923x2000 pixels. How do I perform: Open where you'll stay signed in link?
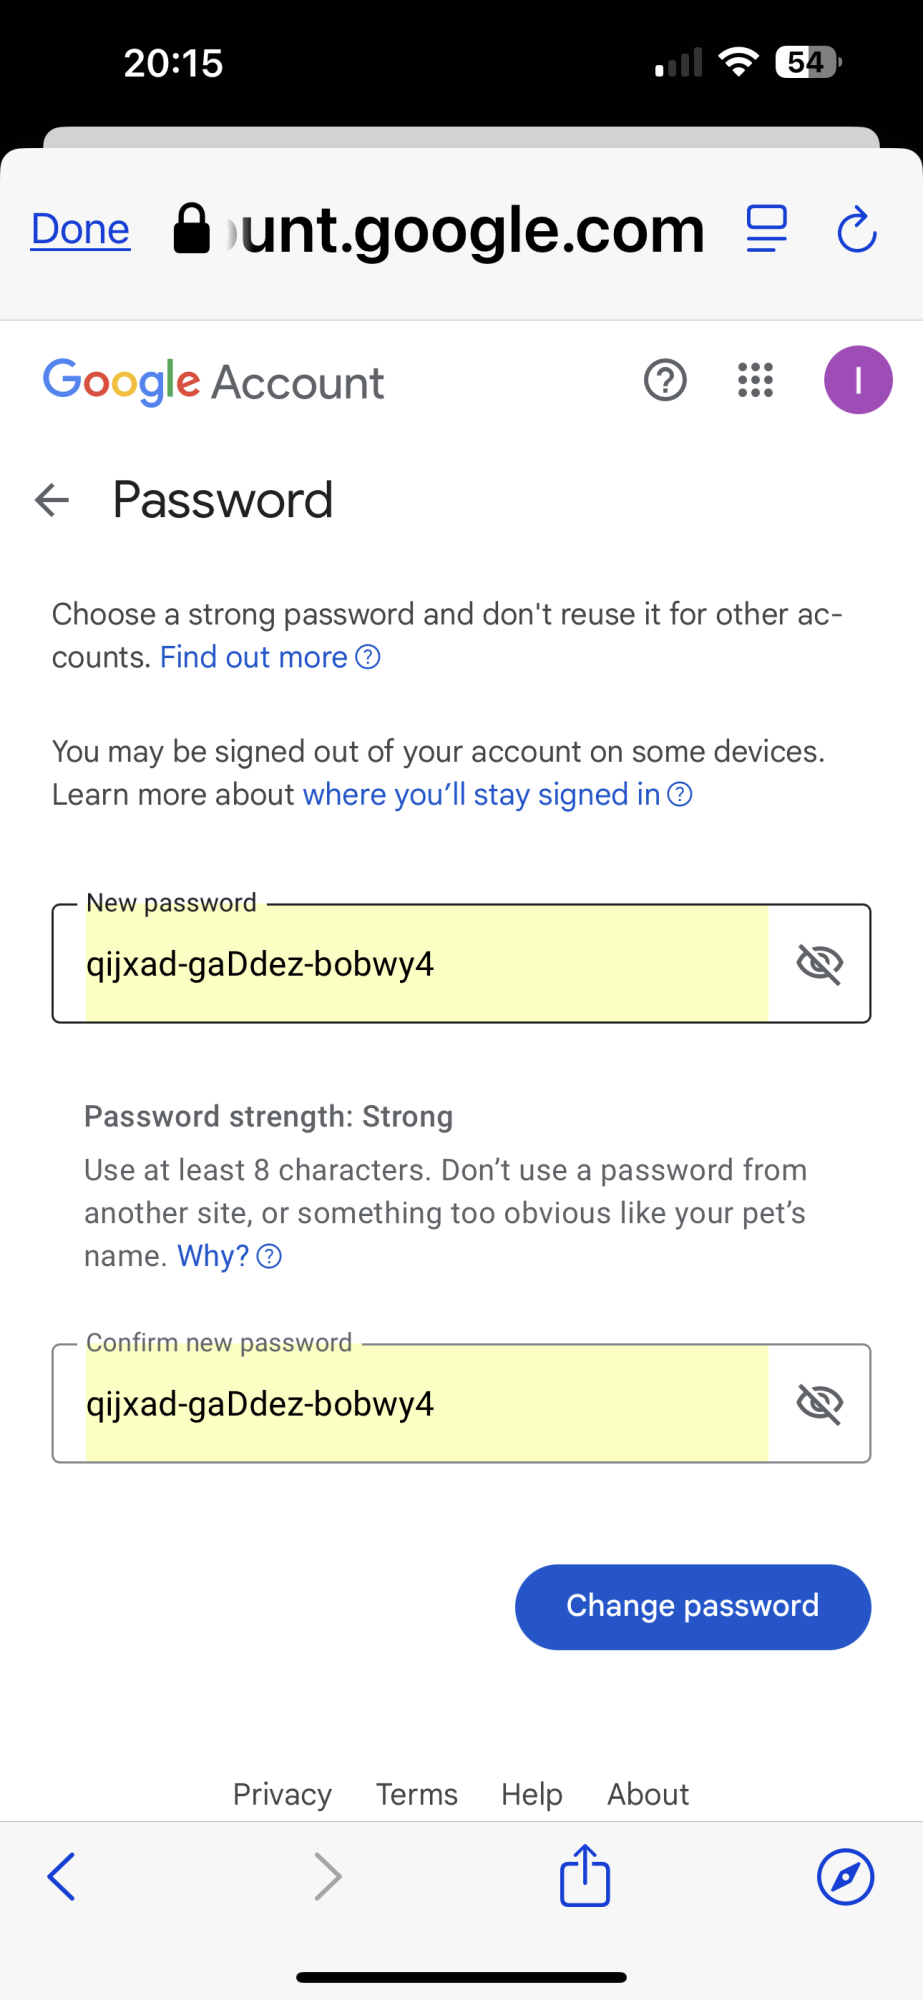point(481,795)
